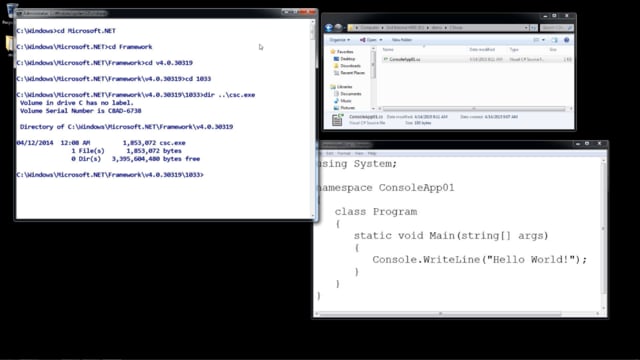Screen dimensions: 640x360
Task: Click the Explorer search box
Action: click(x=556, y=28)
